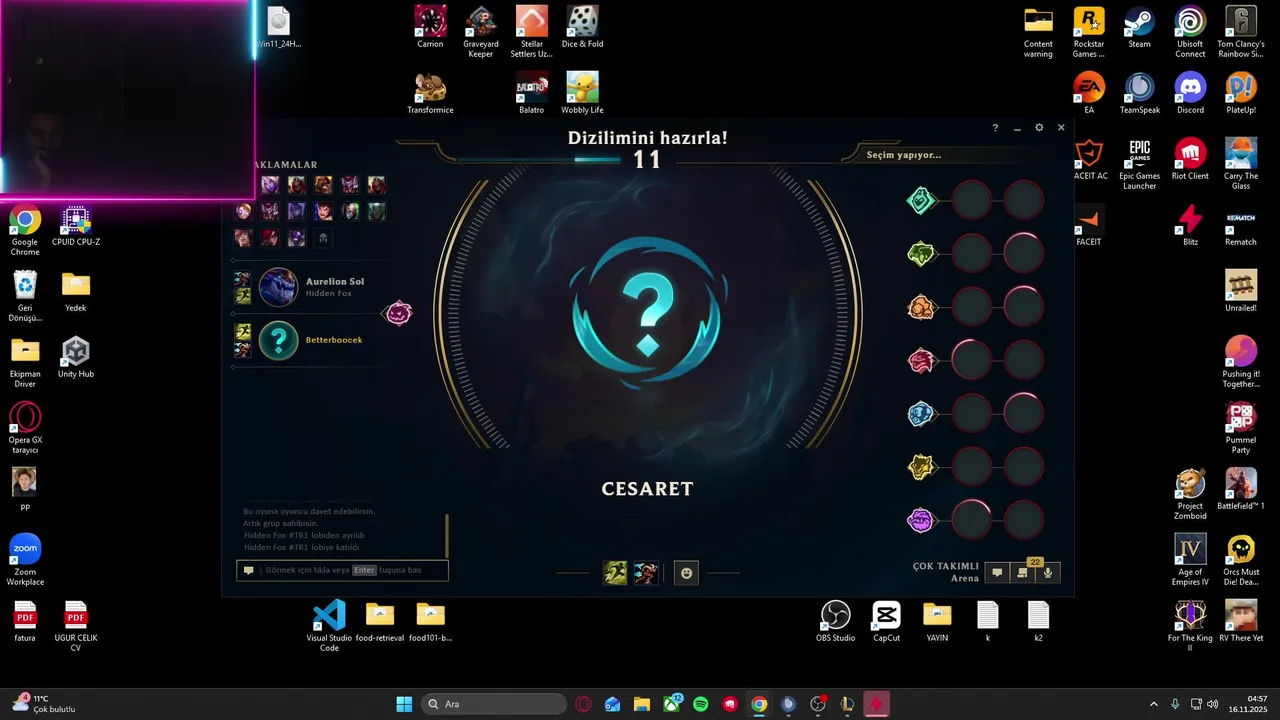Screen dimensions: 1280x720
Task: Click the OBS Studio desktop icon
Action: click(835, 621)
